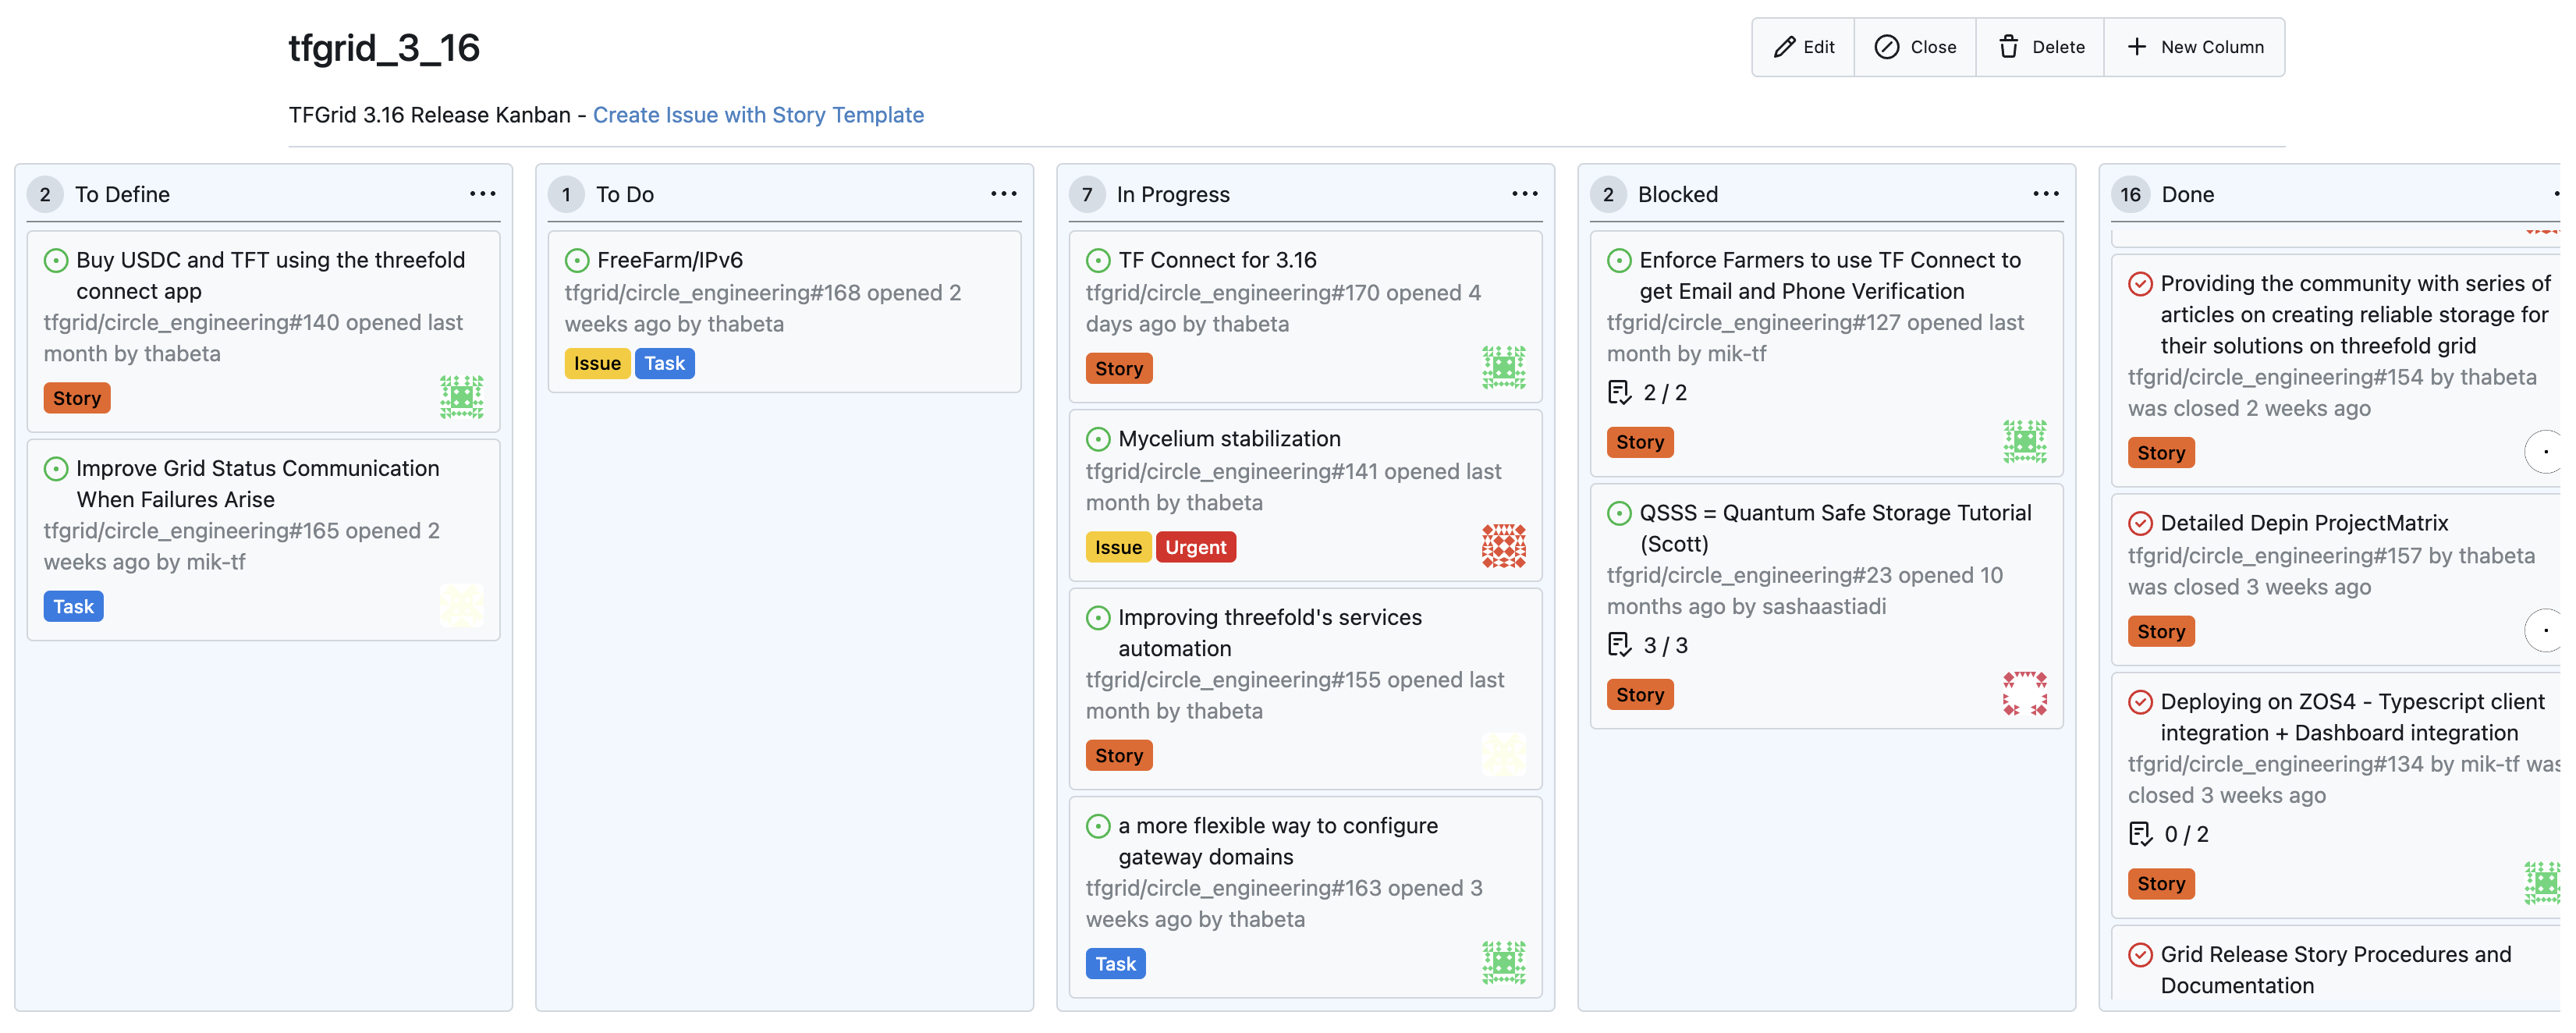Open the flexible gateway domains configuration card

(1277, 841)
